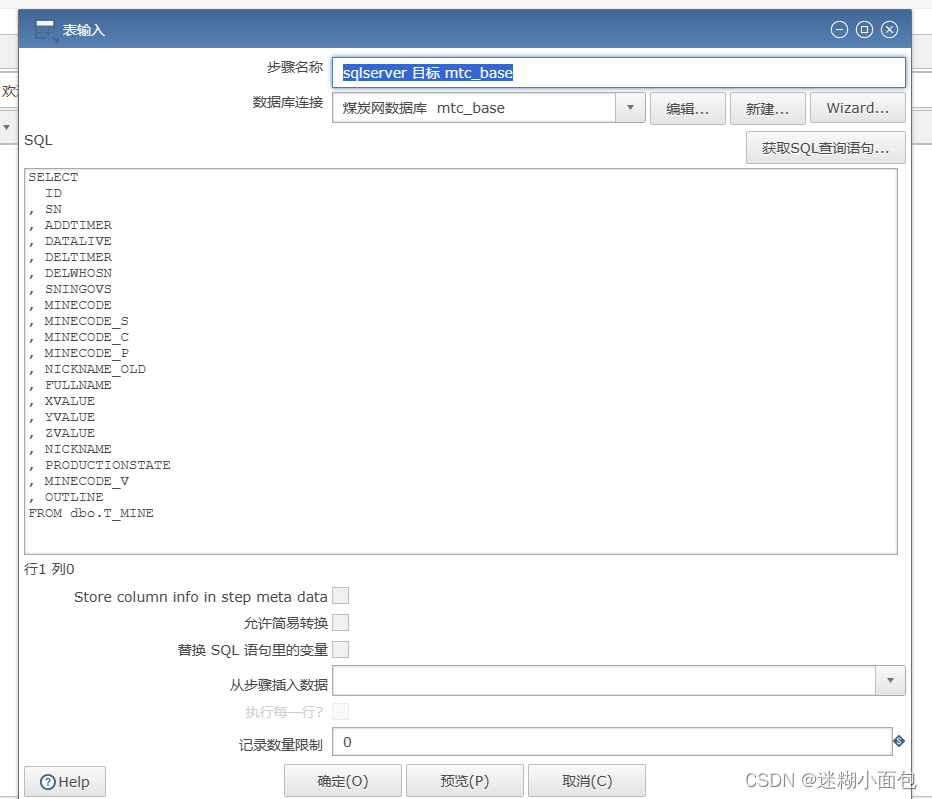Click the SELECT keyword in SQL editor
The height and width of the screenshot is (799, 932).
53,177
